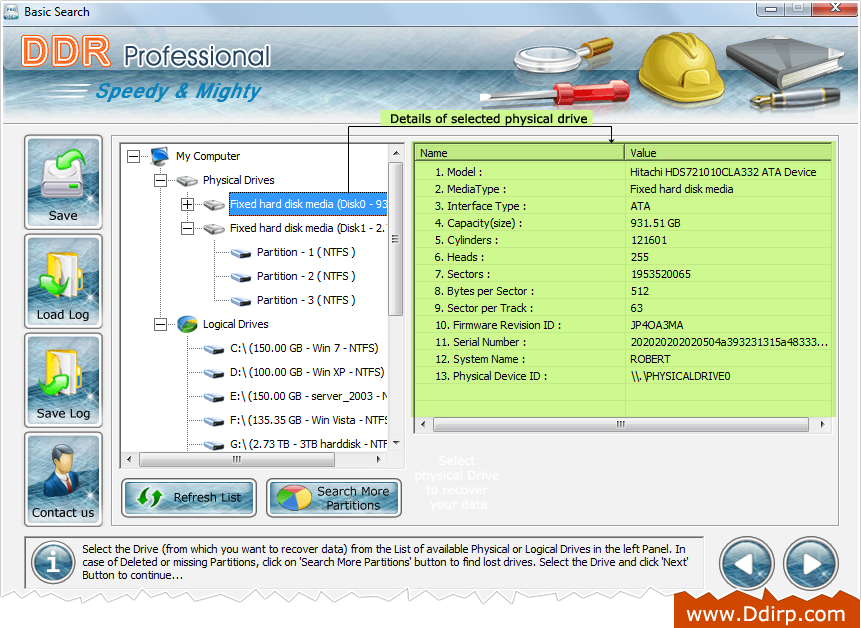Click the details table horizontal scrollbar thumb
Image resolution: width=861 pixels, height=628 pixels.
pyautogui.click(x=620, y=424)
